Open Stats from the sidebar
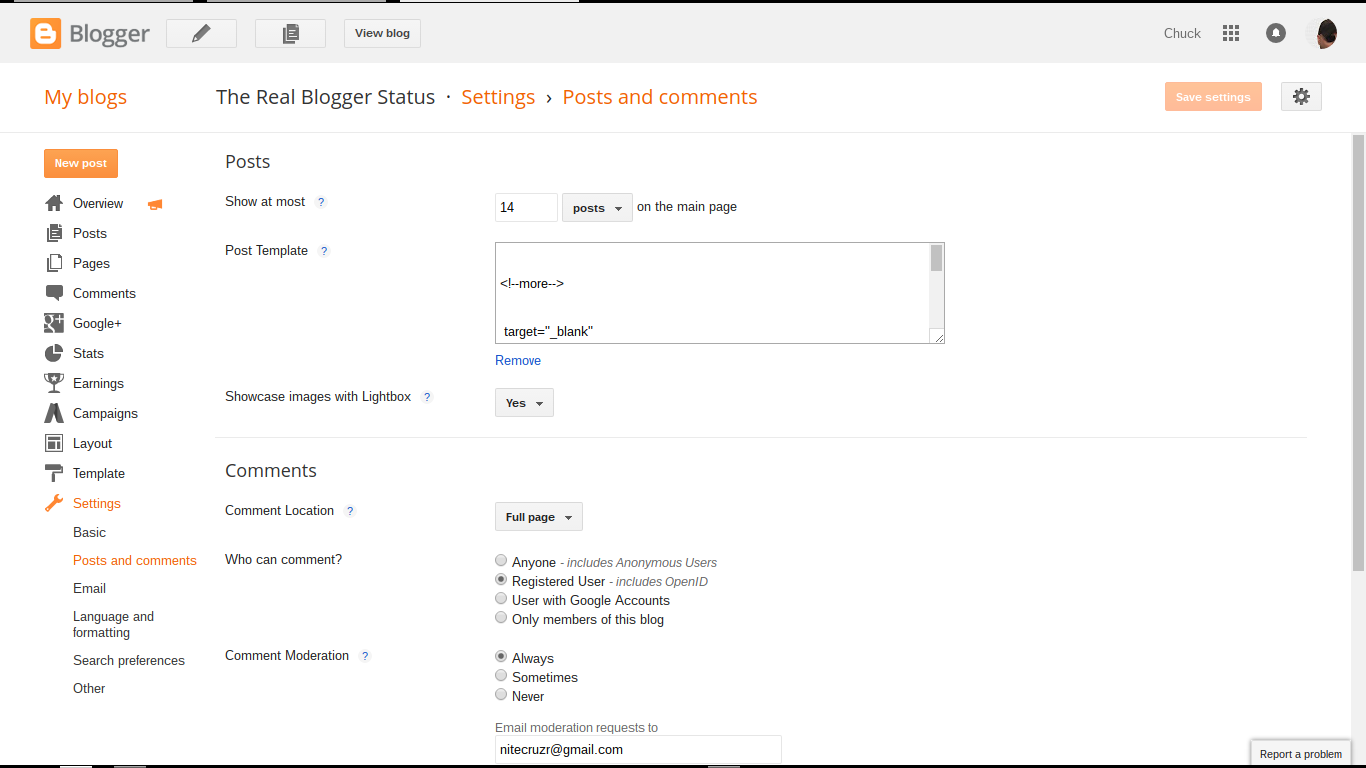The height and width of the screenshot is (768, 1366). click(x=88, y=353)
